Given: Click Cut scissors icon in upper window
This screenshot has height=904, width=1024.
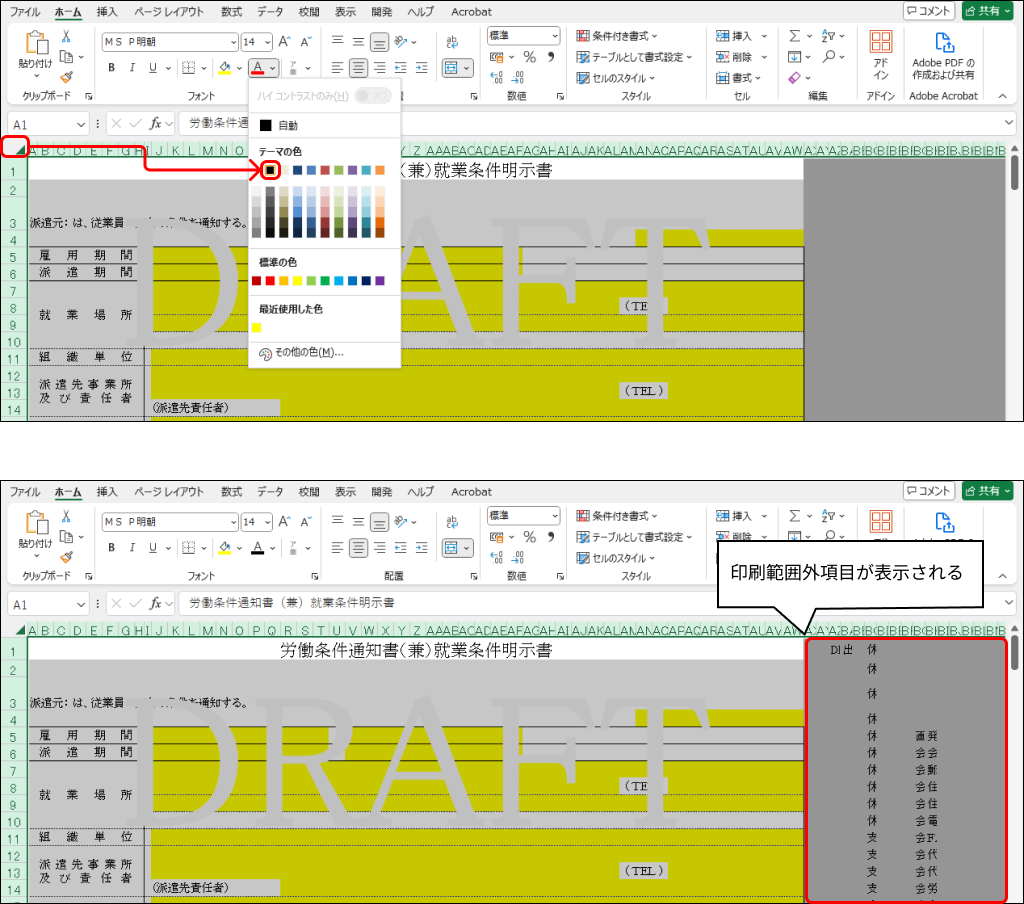Looking at the screenshot, I should click(x=66, y=37).
